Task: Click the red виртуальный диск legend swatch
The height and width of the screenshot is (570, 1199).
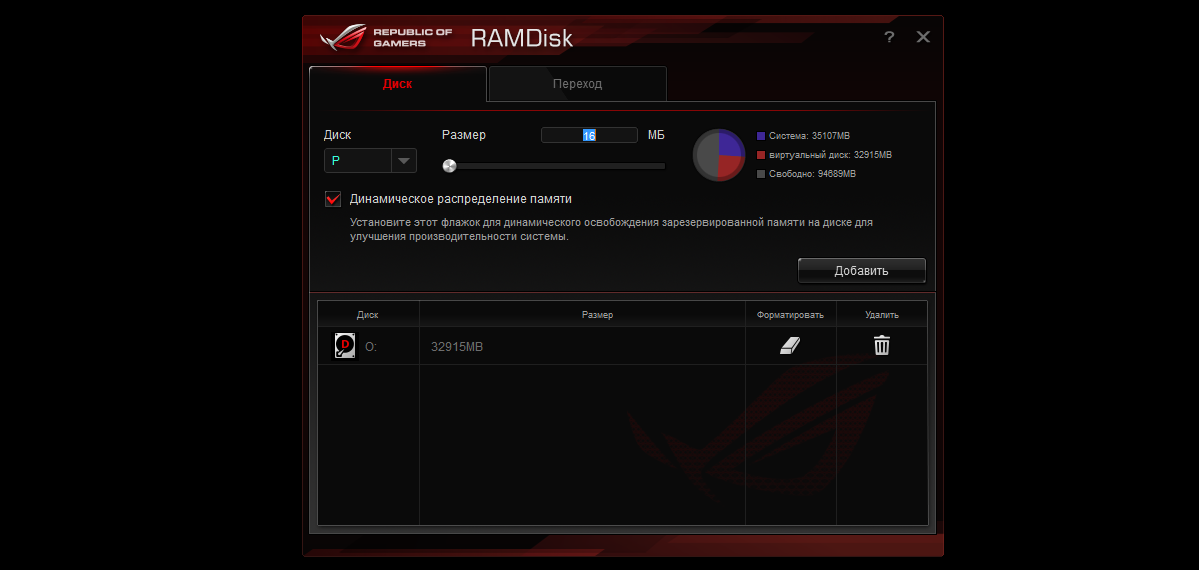Action: (761, 155)
